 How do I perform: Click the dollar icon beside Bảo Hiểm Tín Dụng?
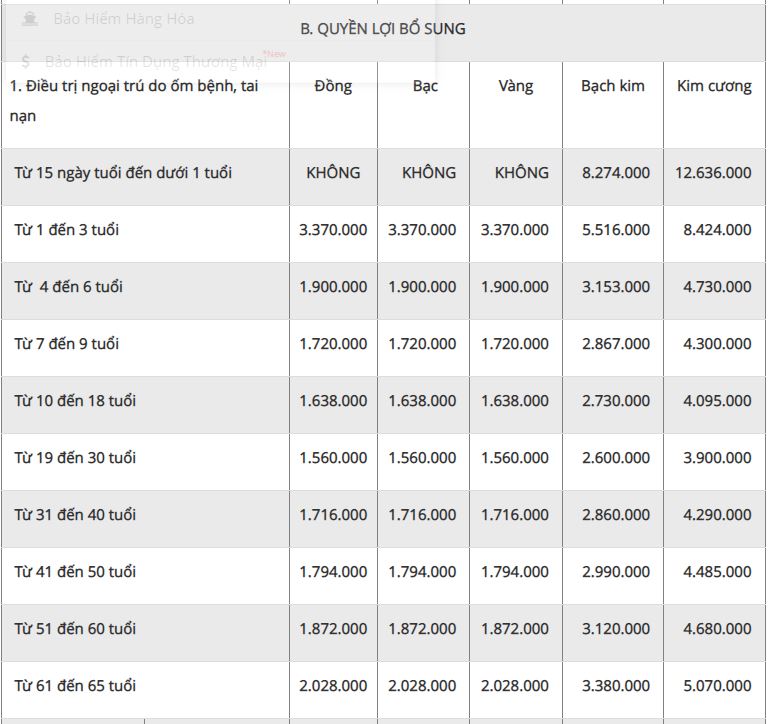tap(26, 62)
